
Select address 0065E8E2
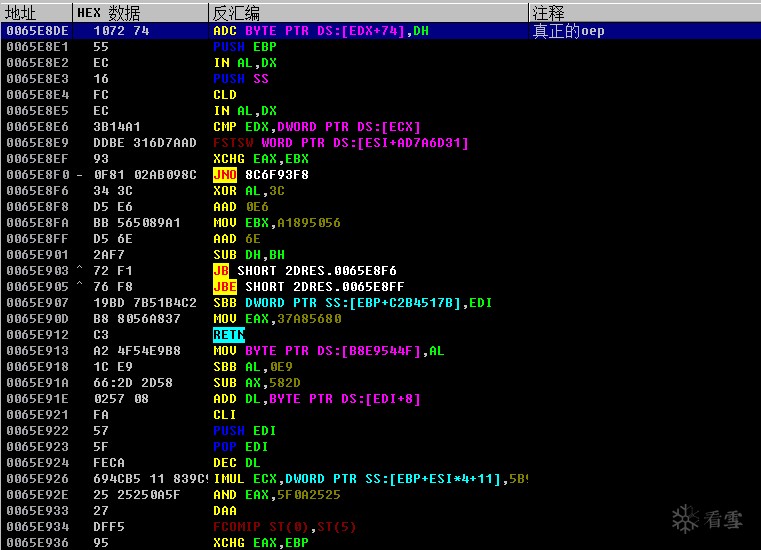(x=38, y=63)
